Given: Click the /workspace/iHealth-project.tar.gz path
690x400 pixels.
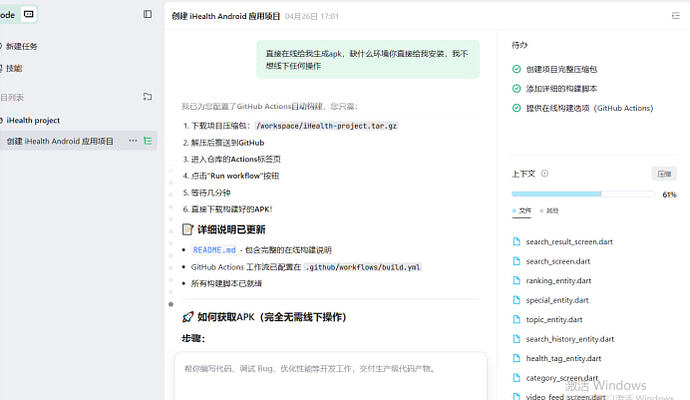Looking at the screenshot, I should click(327, 126).
